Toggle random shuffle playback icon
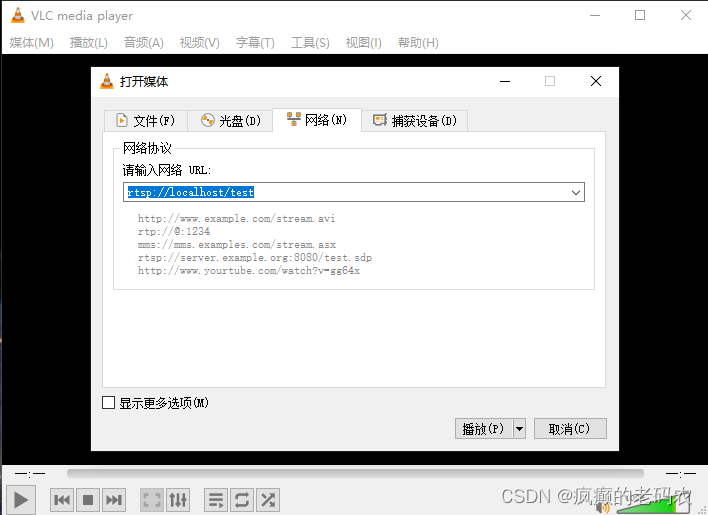 268,500
